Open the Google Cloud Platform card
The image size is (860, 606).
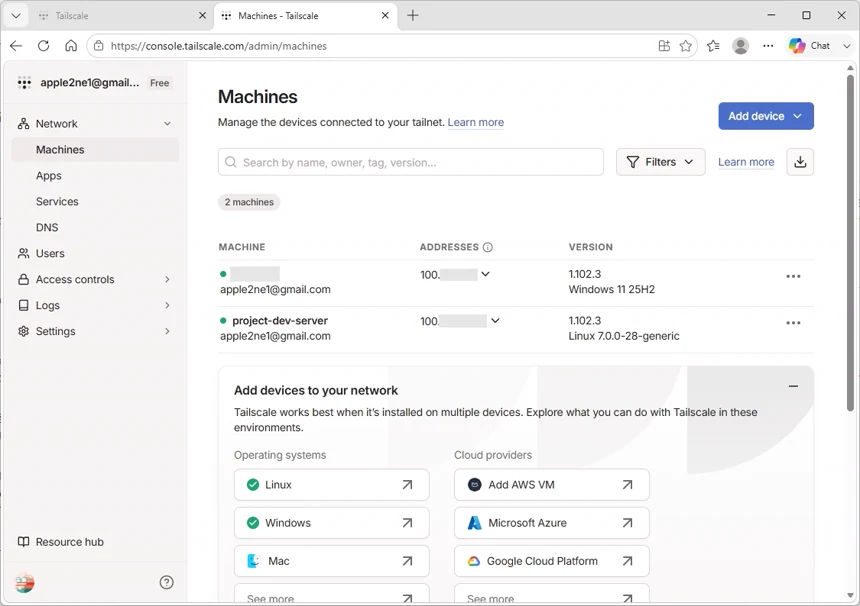(551, 561)
